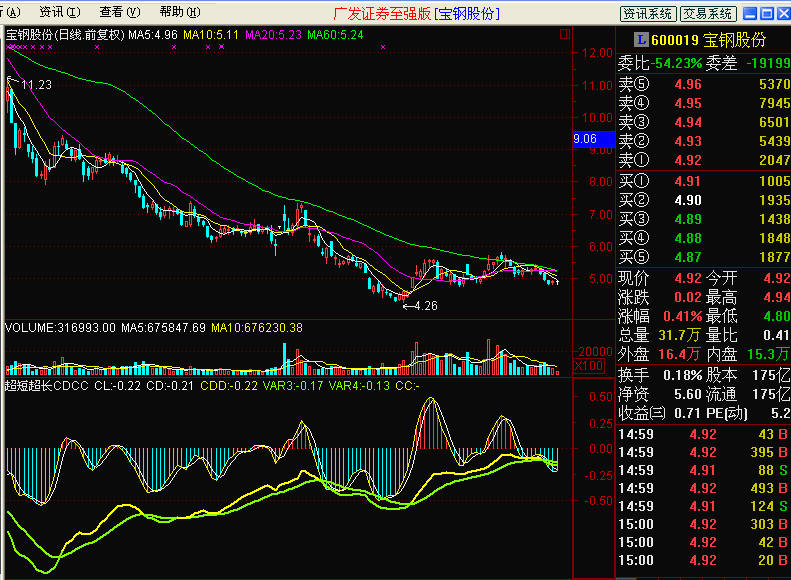
Task: Select the 买③ 4.89 order row
Action: (x=704, y=219)
